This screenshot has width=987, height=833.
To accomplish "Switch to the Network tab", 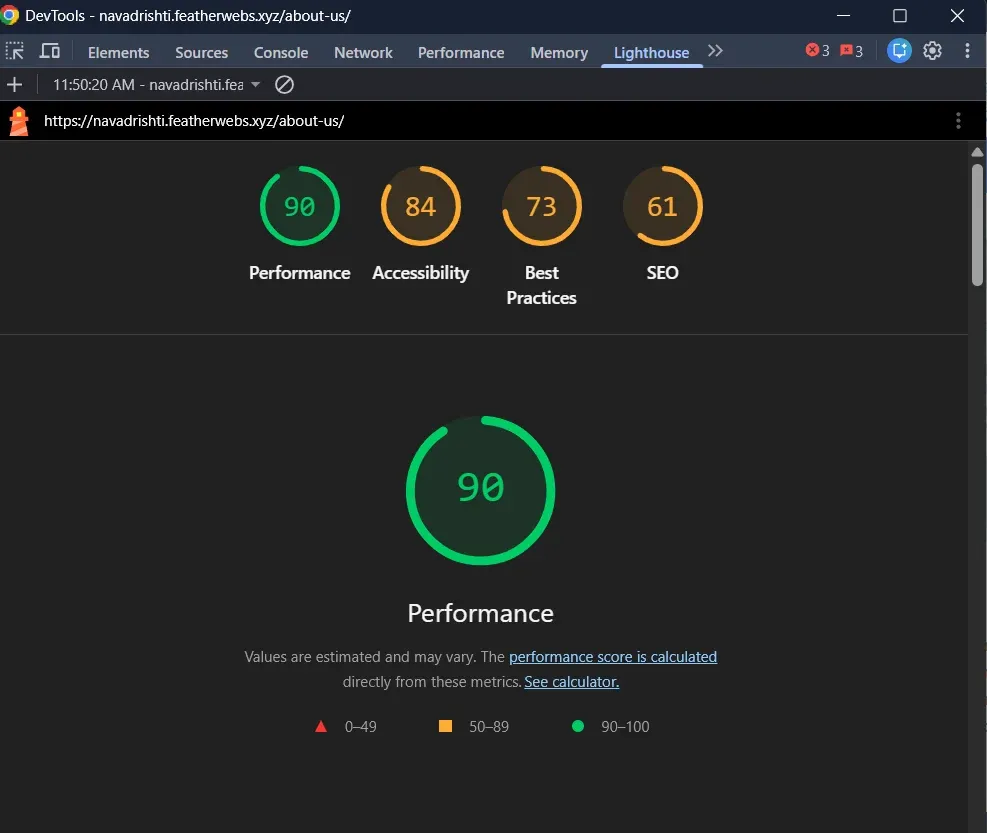I will click(363, 53).
